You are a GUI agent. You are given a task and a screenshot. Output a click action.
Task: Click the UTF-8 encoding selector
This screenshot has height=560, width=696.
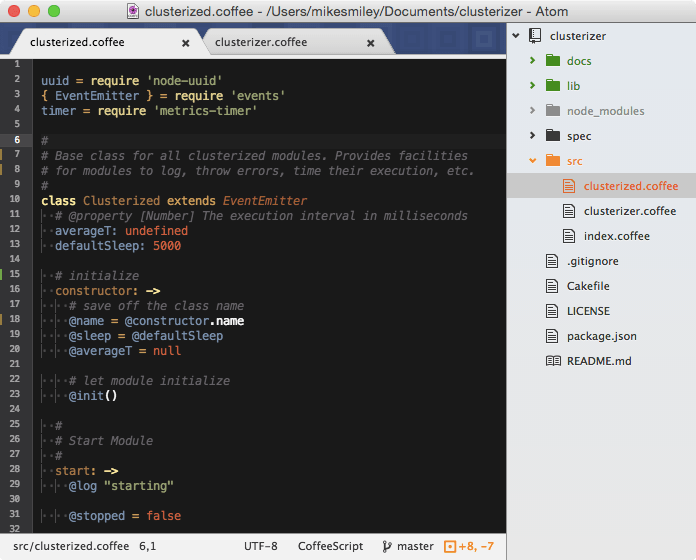261,546
